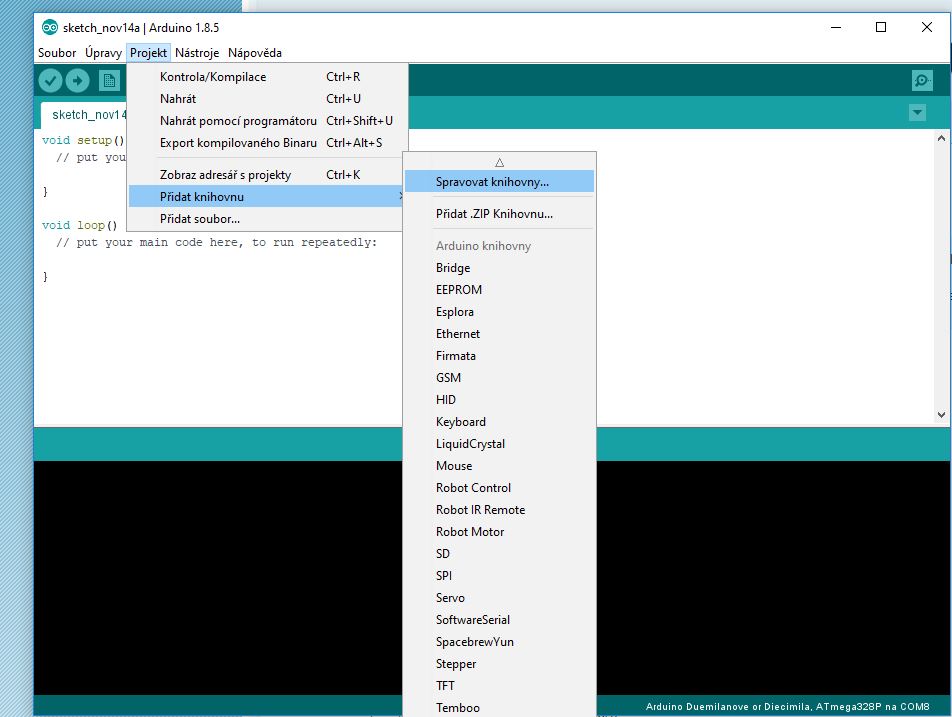Click the Verify checkmark toolbar icon
This screenshot has width=952, height=717.
click(51, 80)
